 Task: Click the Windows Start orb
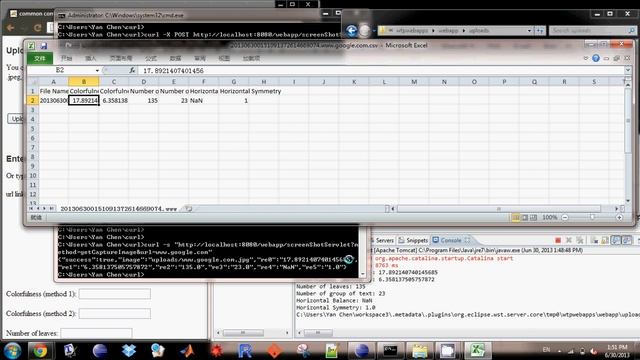click(12, 351)
